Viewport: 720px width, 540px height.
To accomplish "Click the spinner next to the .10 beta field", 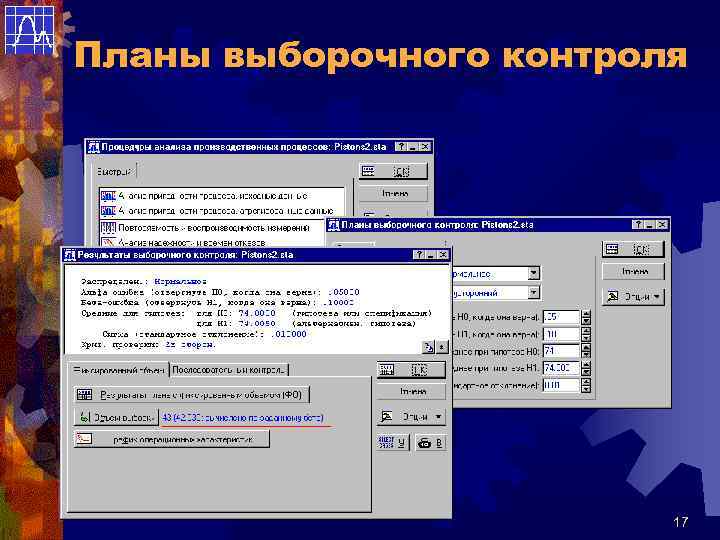I will coord(586,334).
